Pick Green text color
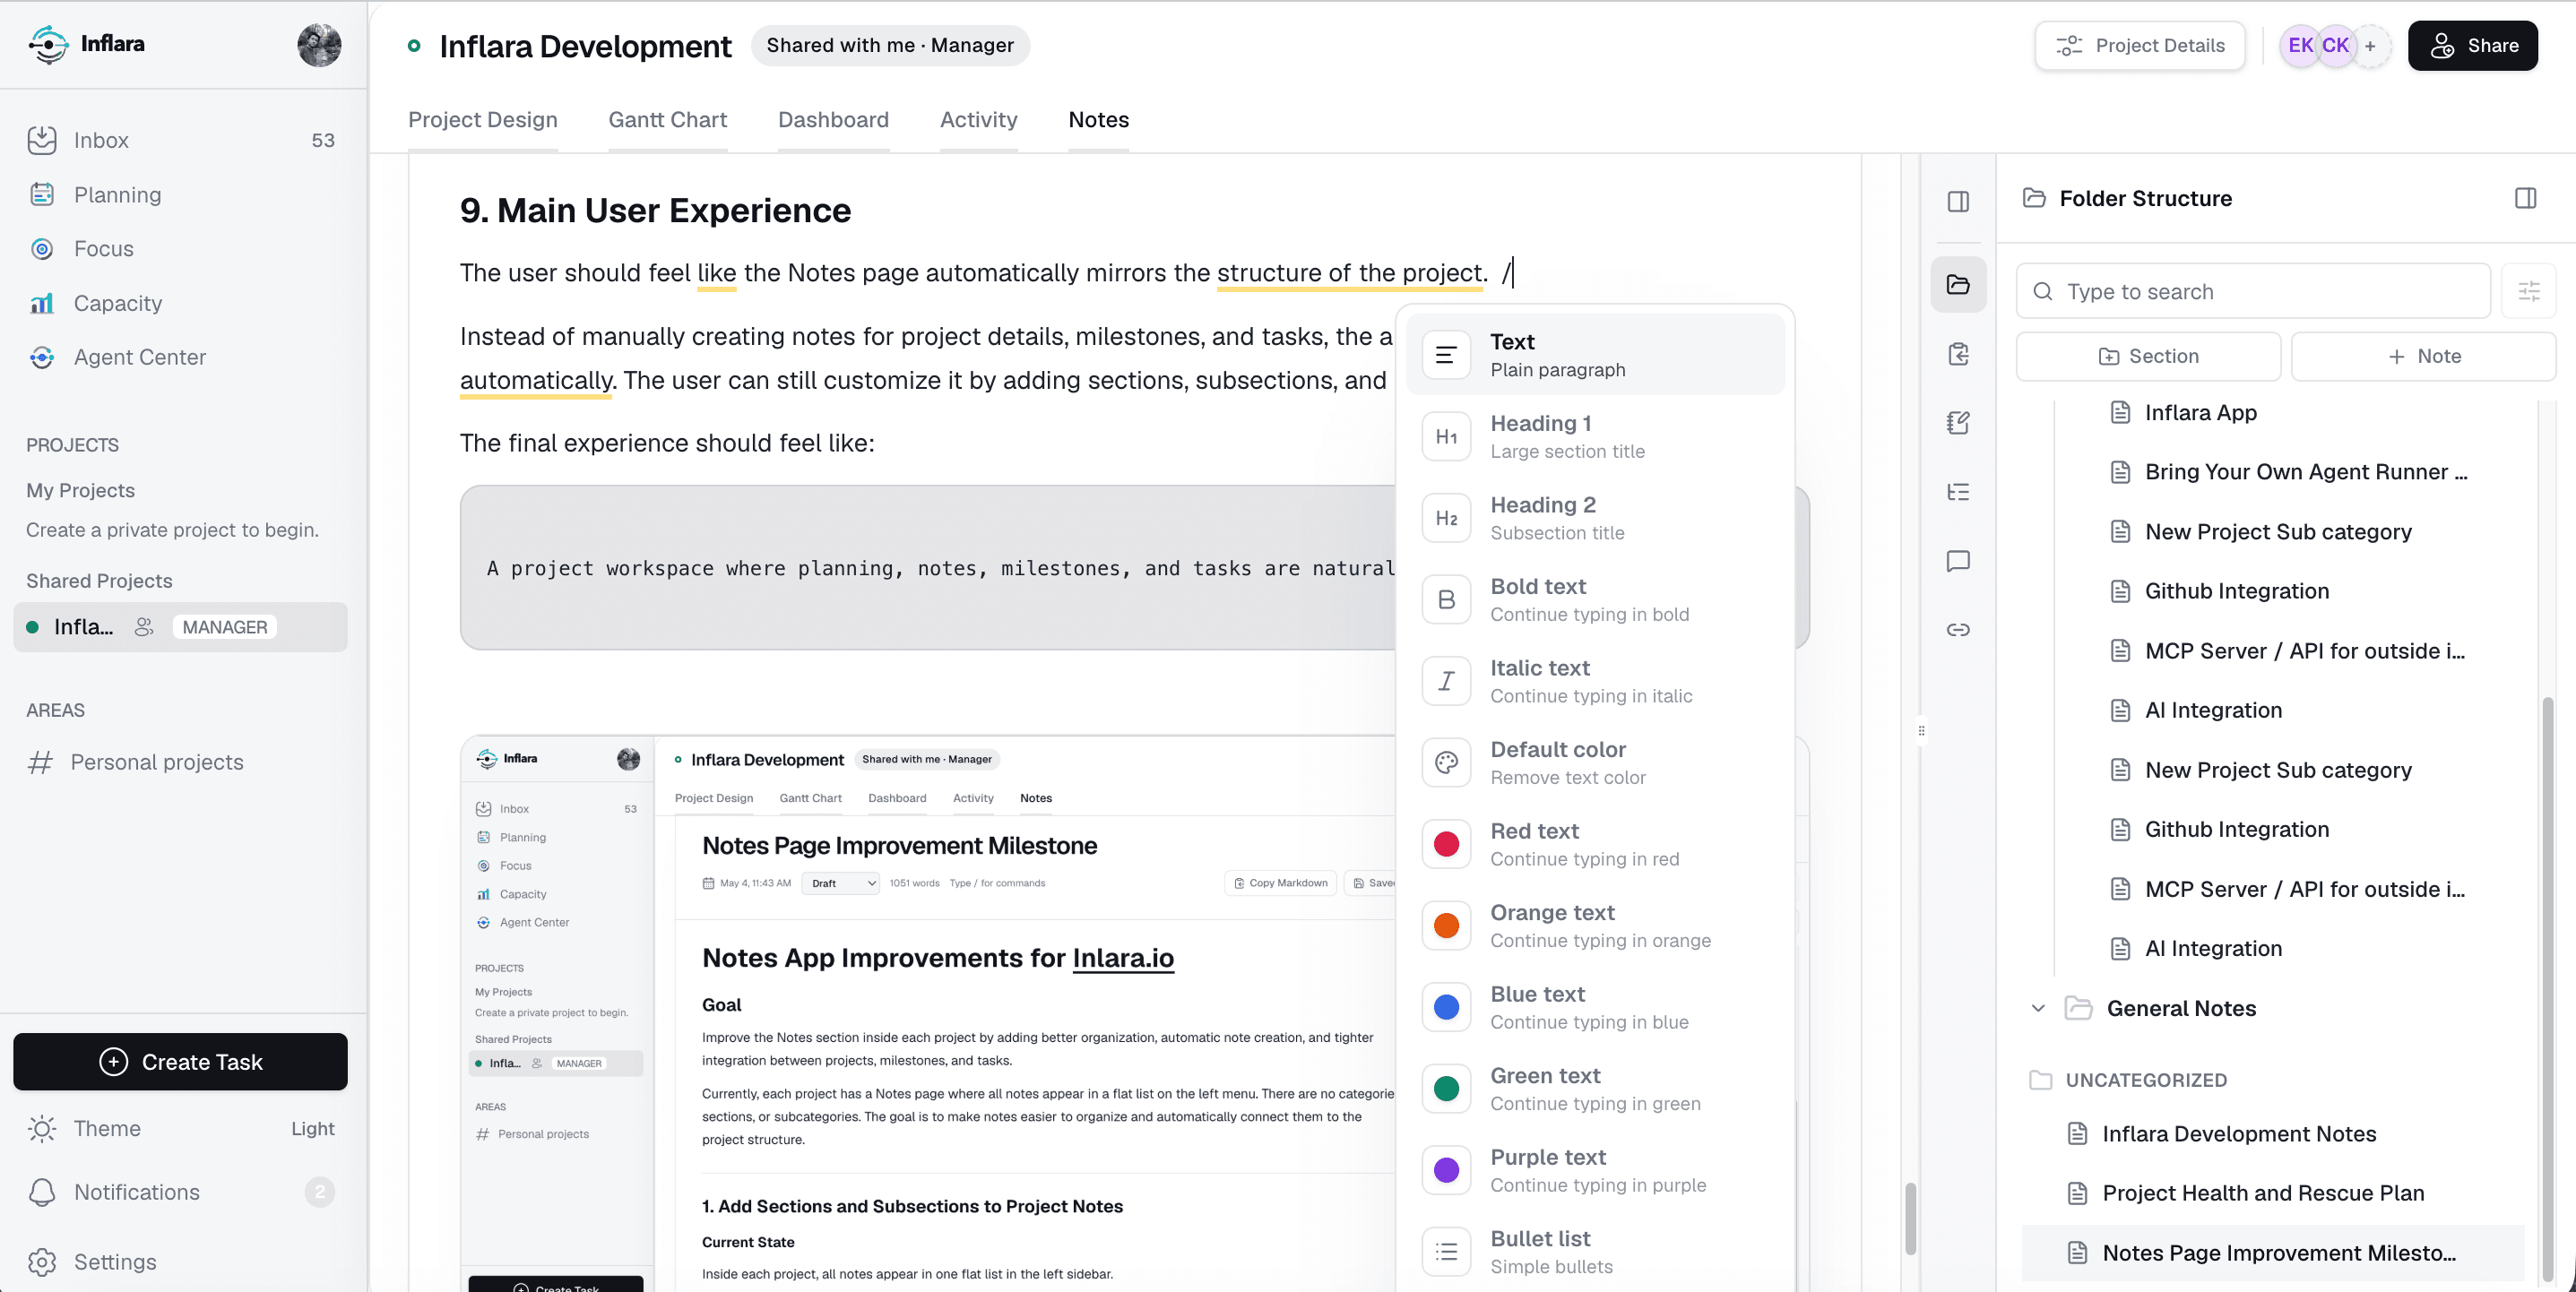This screenshot has width=2576, height=1292. [1595, 1088]
